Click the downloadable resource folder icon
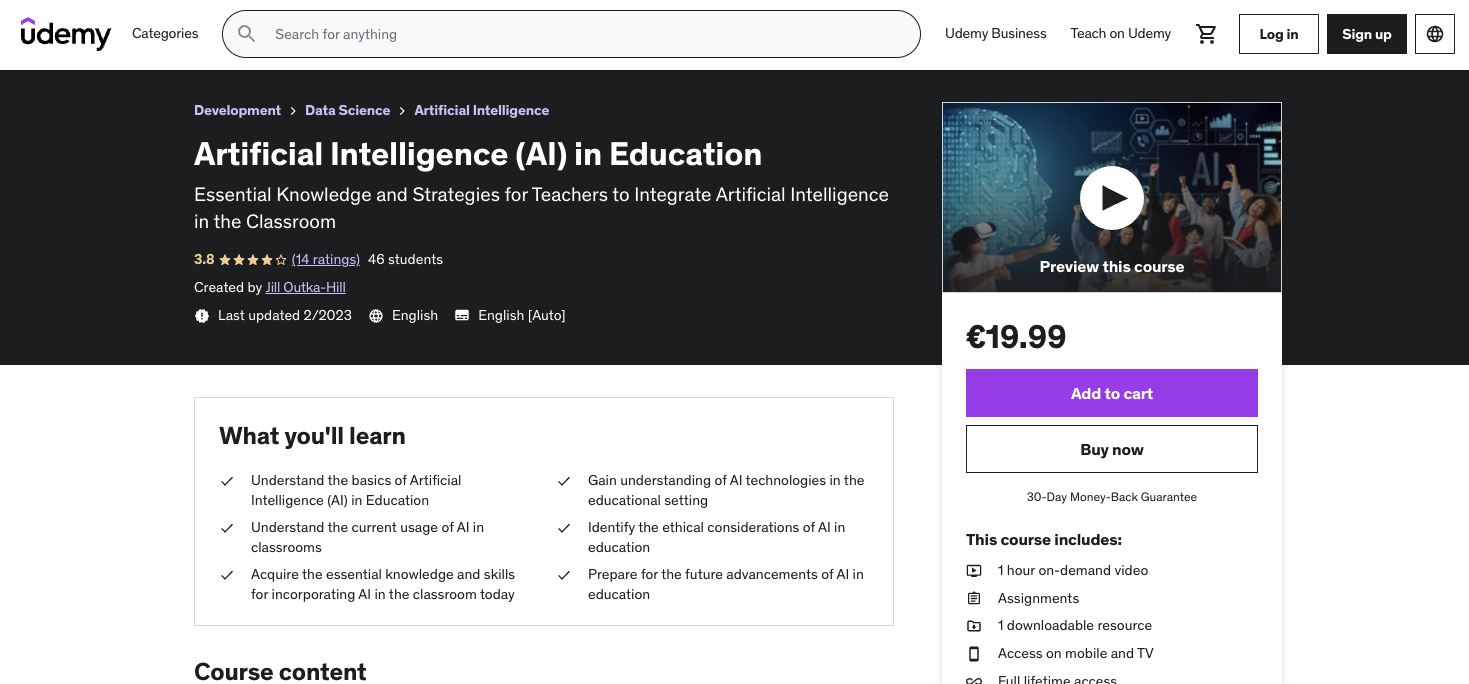This screenshot has height=684, width=1469. point(974,625)
